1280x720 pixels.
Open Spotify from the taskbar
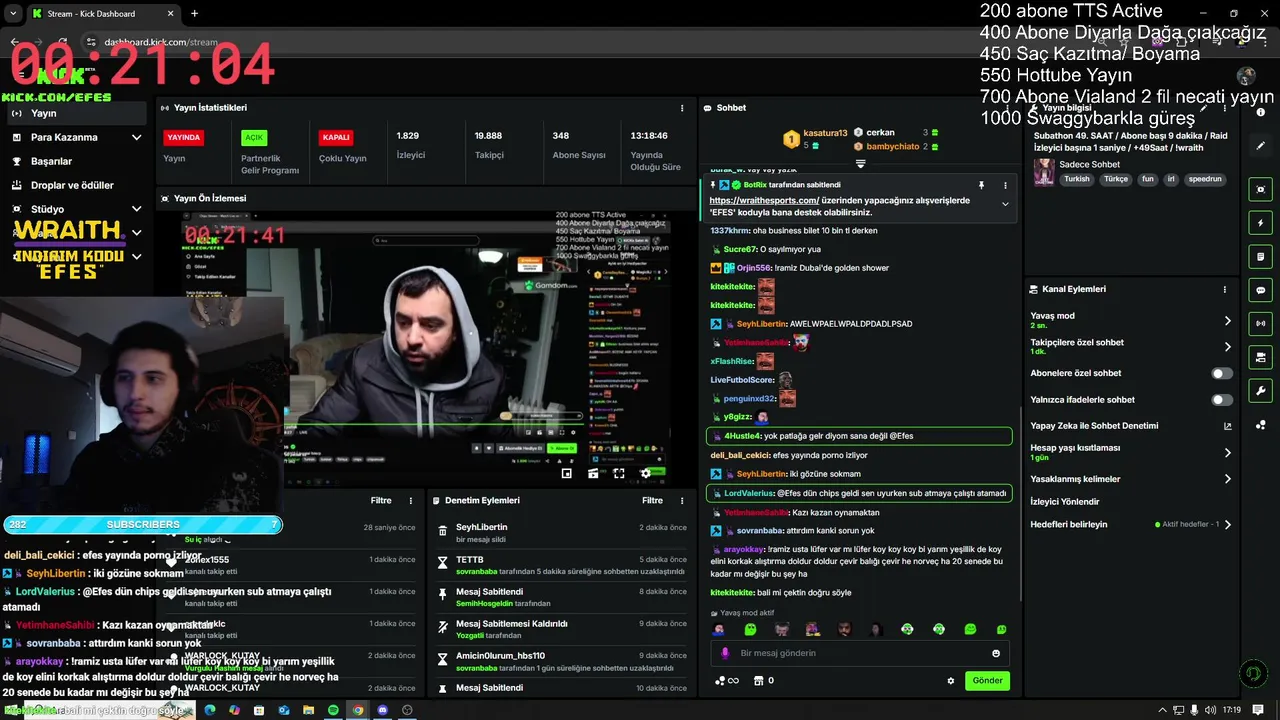(333, 710)
